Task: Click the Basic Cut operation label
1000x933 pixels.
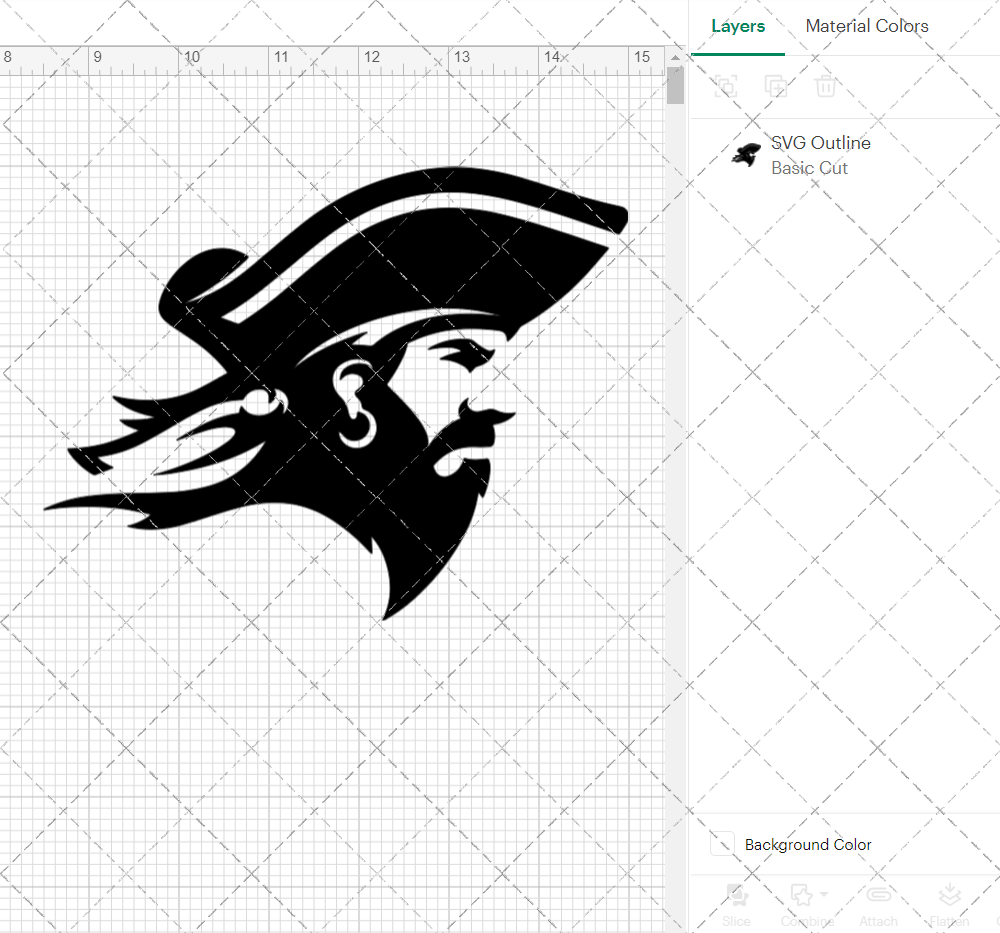Action: pyautogui.click(x=809, y=168)
